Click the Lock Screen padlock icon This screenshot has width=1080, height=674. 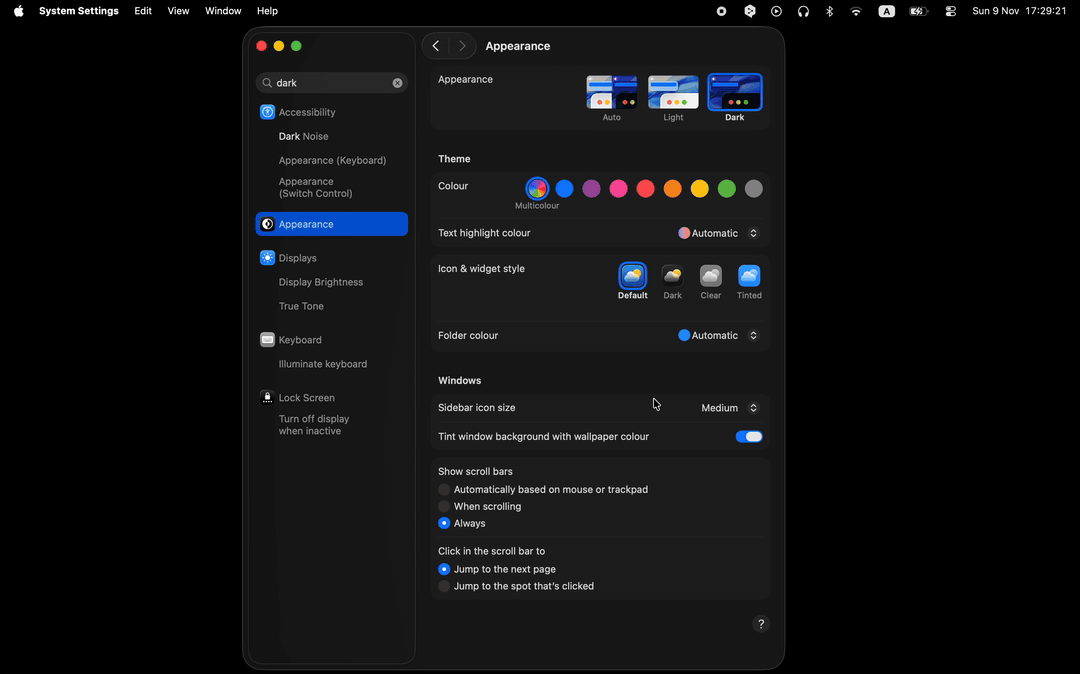tap(267, 398)
